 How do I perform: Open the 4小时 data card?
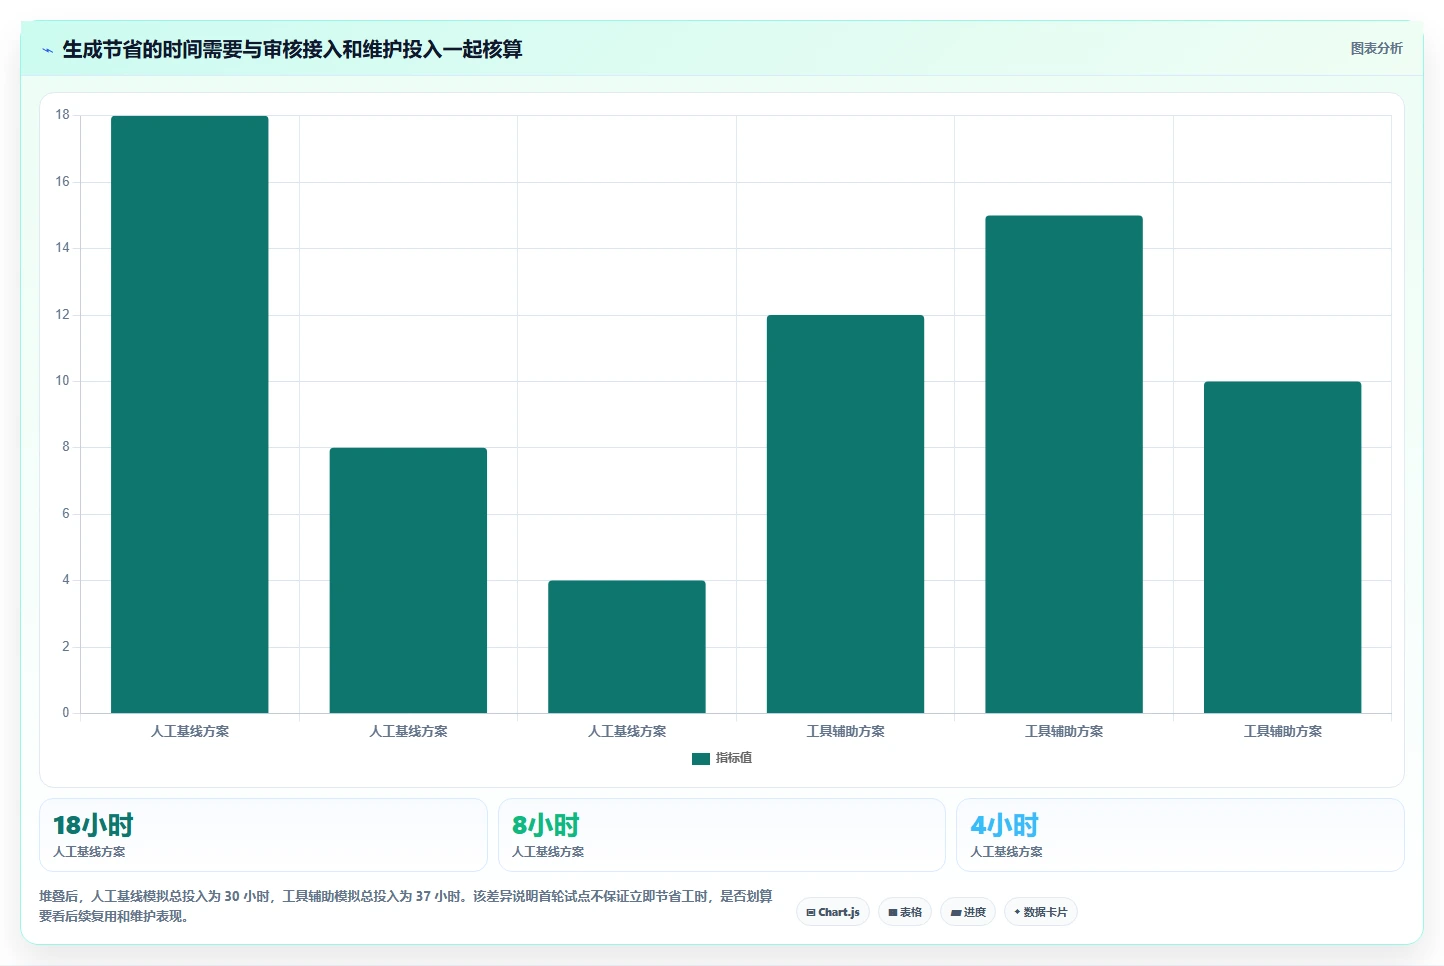(1180, 835)
